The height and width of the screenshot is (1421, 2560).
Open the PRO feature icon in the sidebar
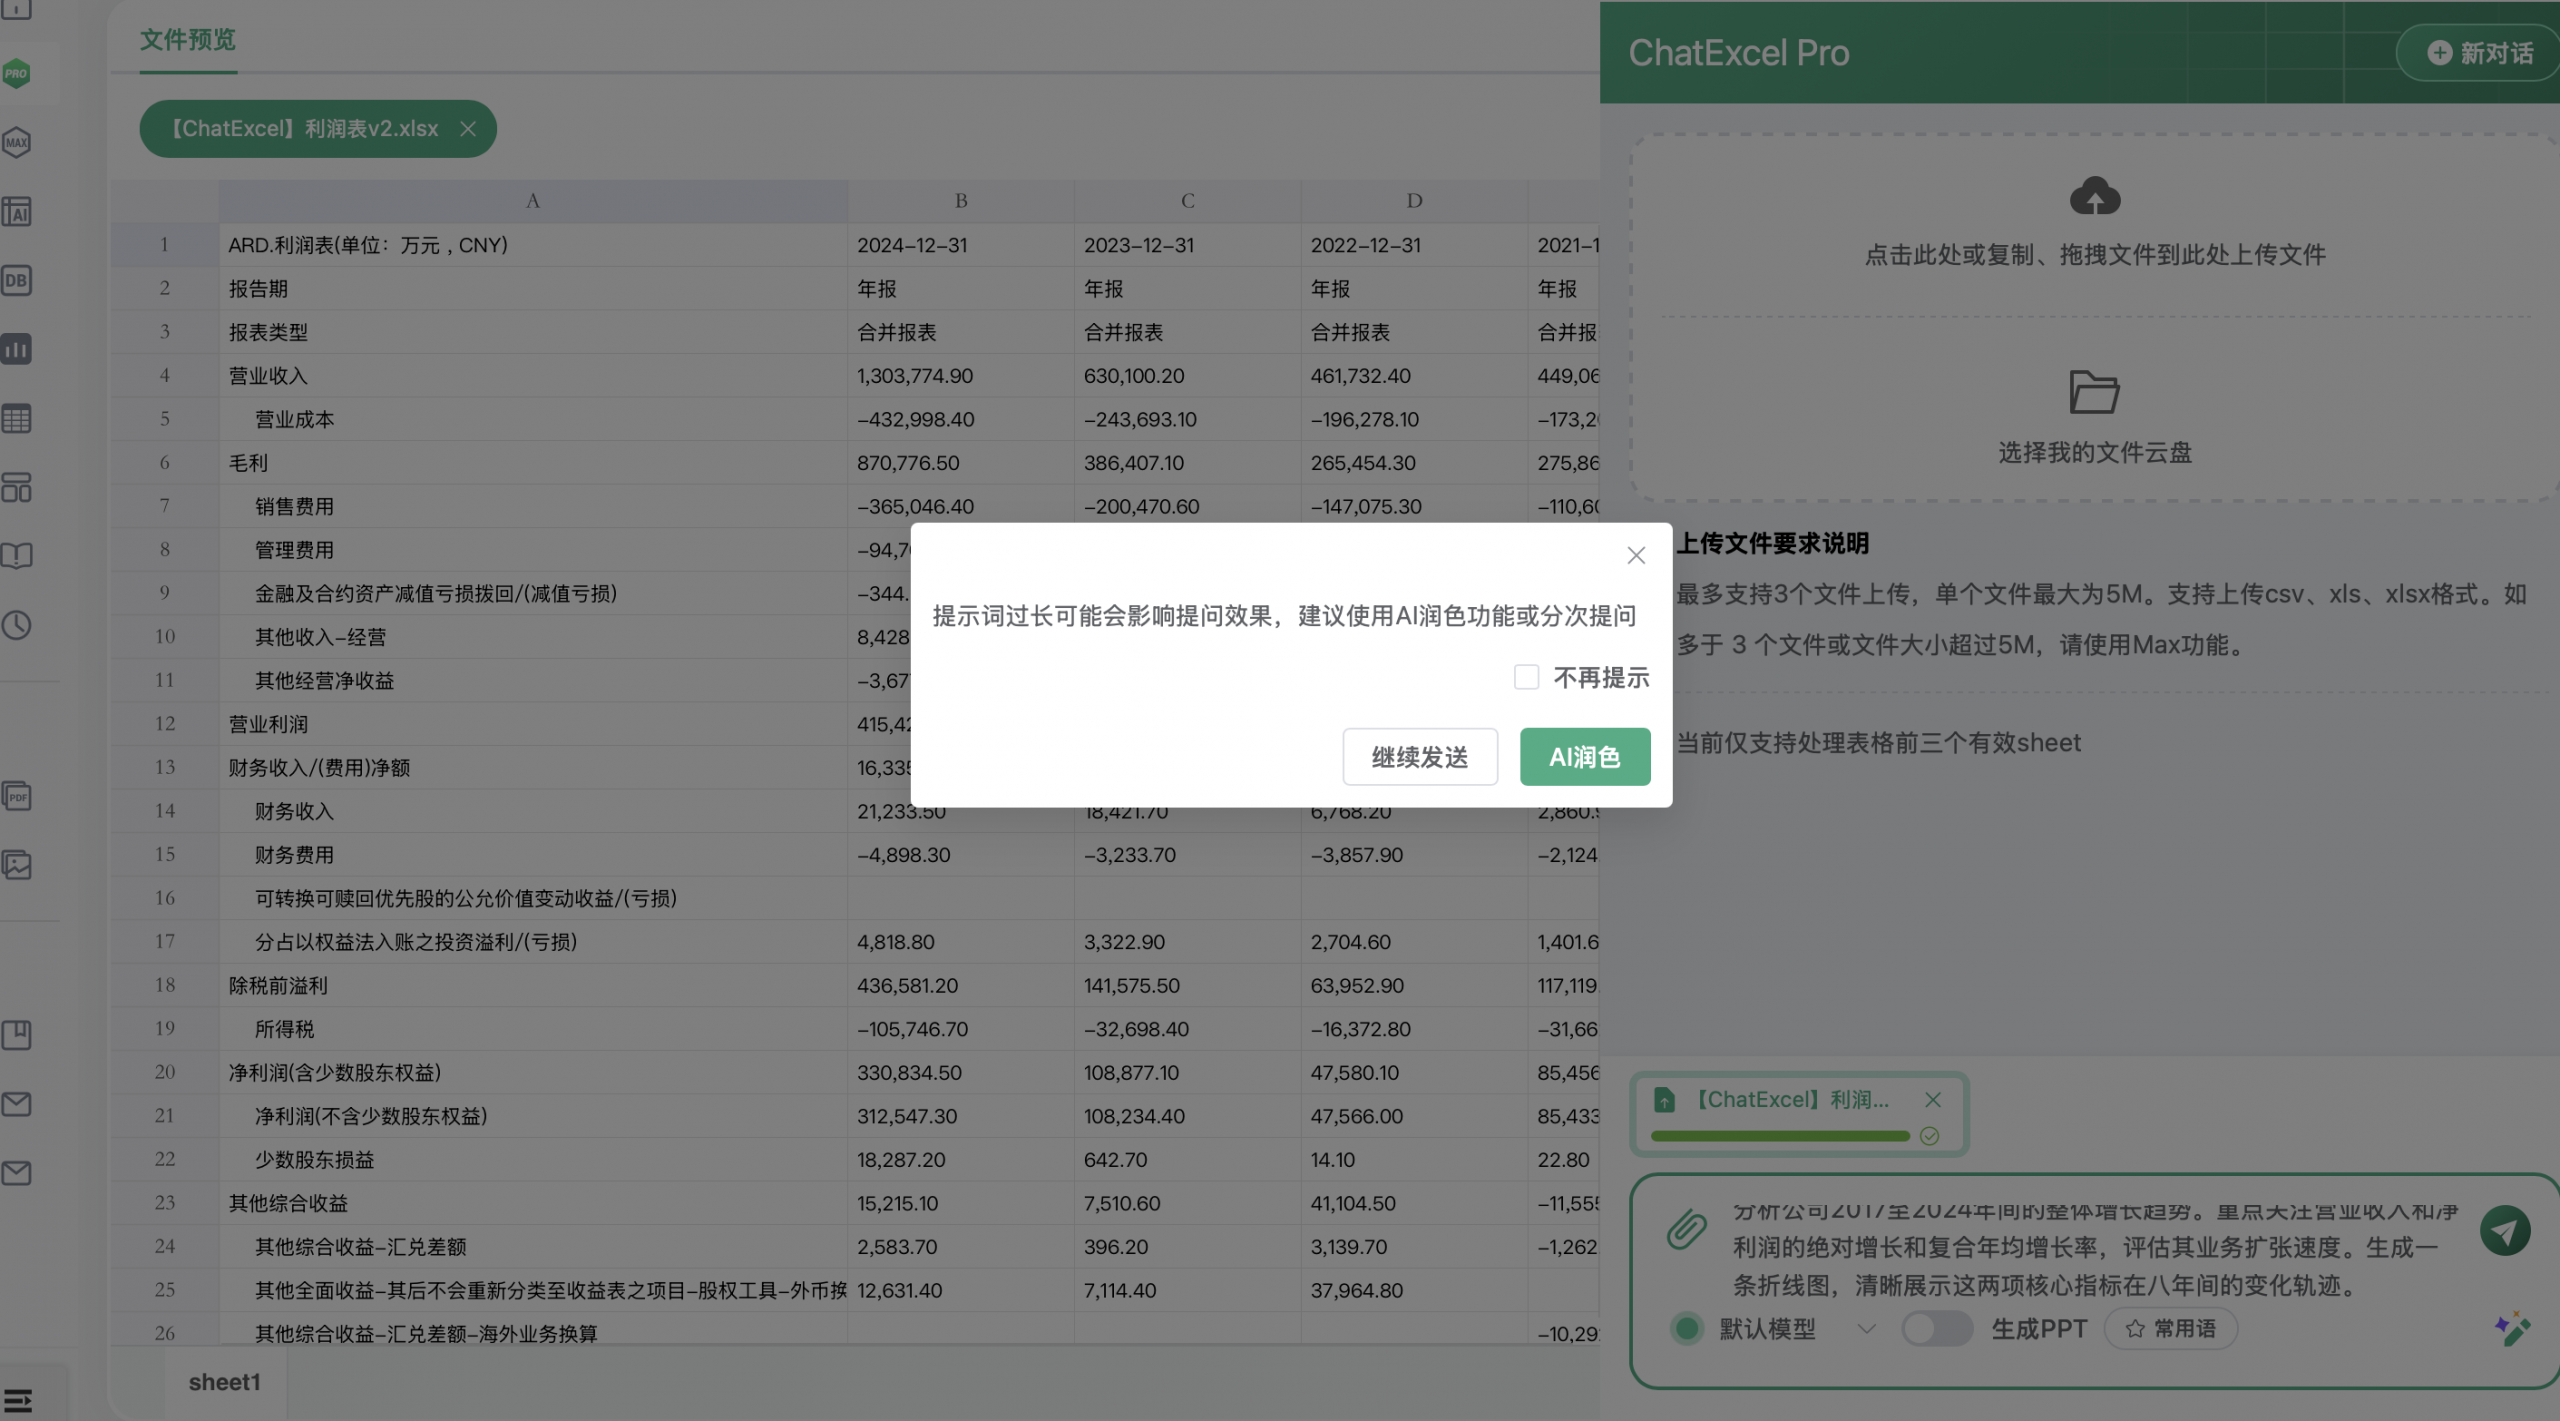click(x=16, y=73)
